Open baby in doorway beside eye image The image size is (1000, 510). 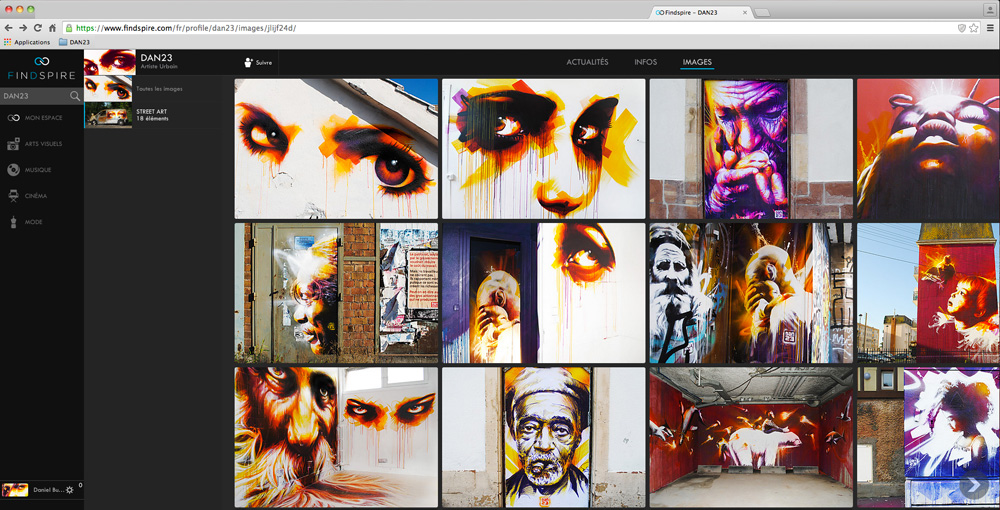(543, 293)
